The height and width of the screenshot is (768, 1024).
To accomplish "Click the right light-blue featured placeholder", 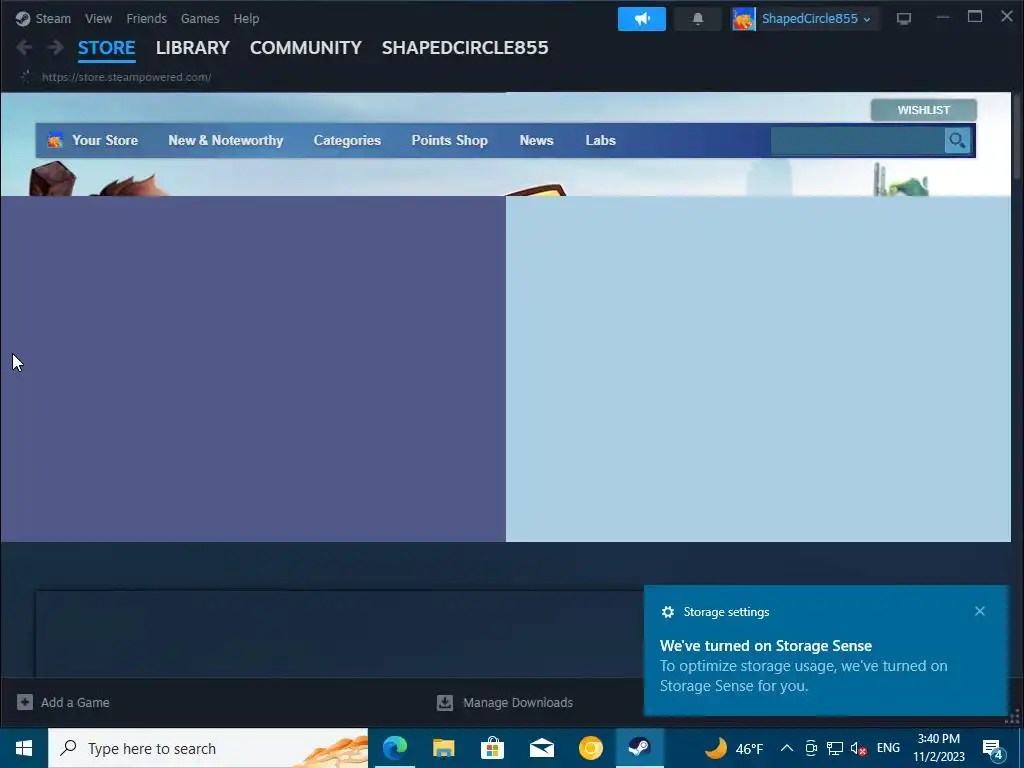I will pyautogui.click(x=758, y=369).
